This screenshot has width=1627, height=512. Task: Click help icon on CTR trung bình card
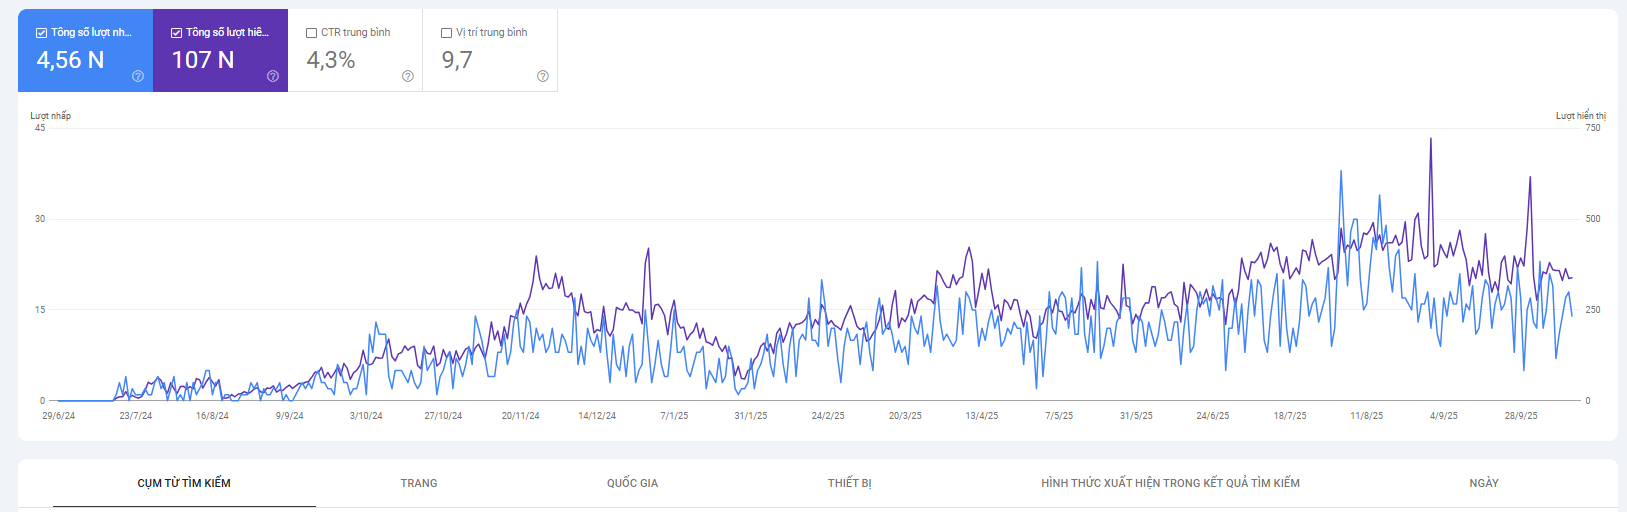click(x=408, y=76)
